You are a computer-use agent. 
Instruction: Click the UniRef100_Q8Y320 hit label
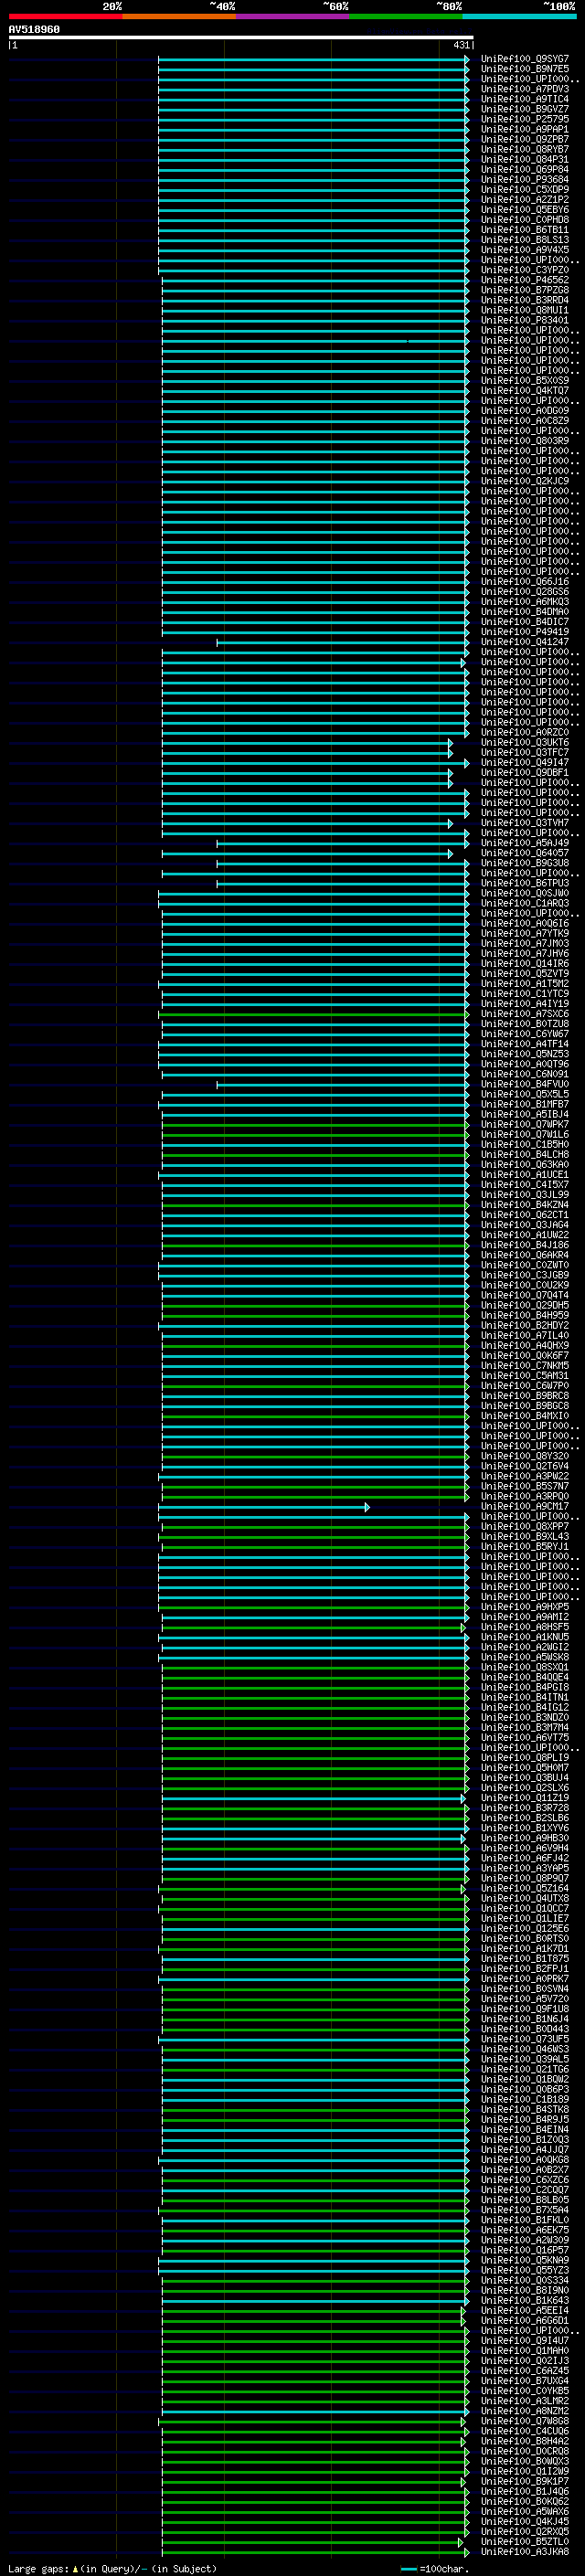[525, 1457]
